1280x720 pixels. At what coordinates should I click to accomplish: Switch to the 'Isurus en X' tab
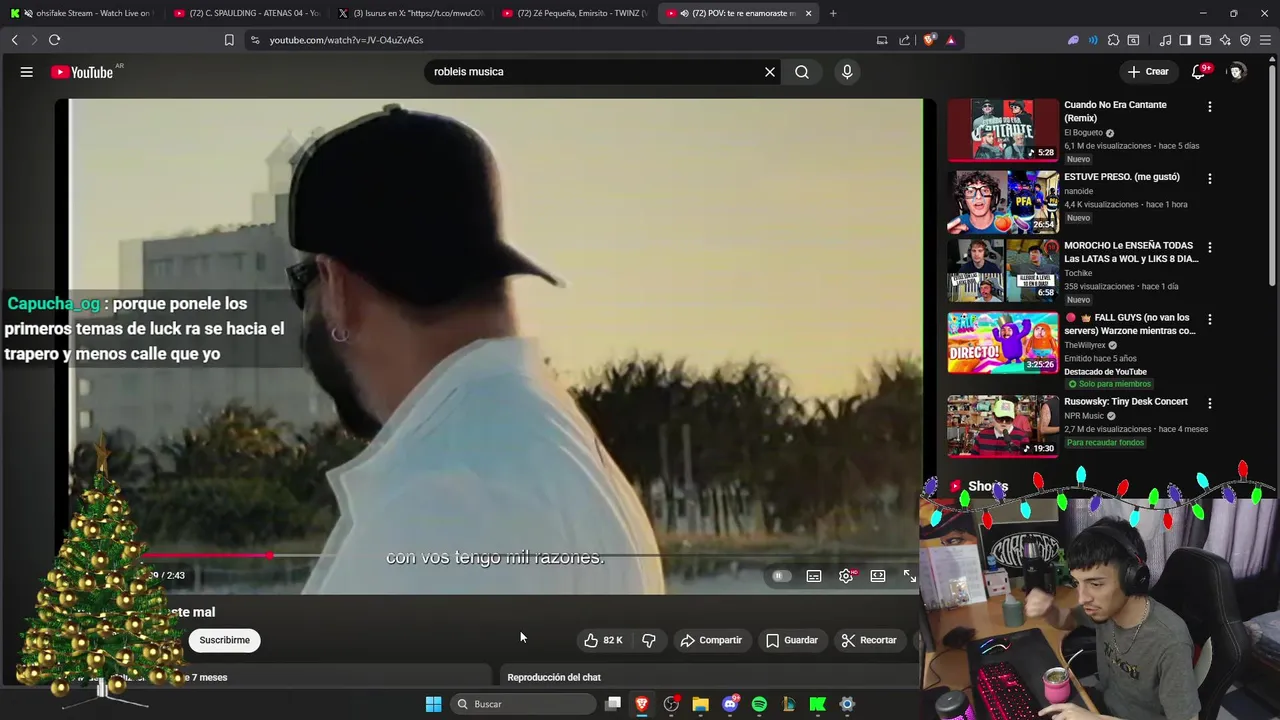[x=411, y=13]
